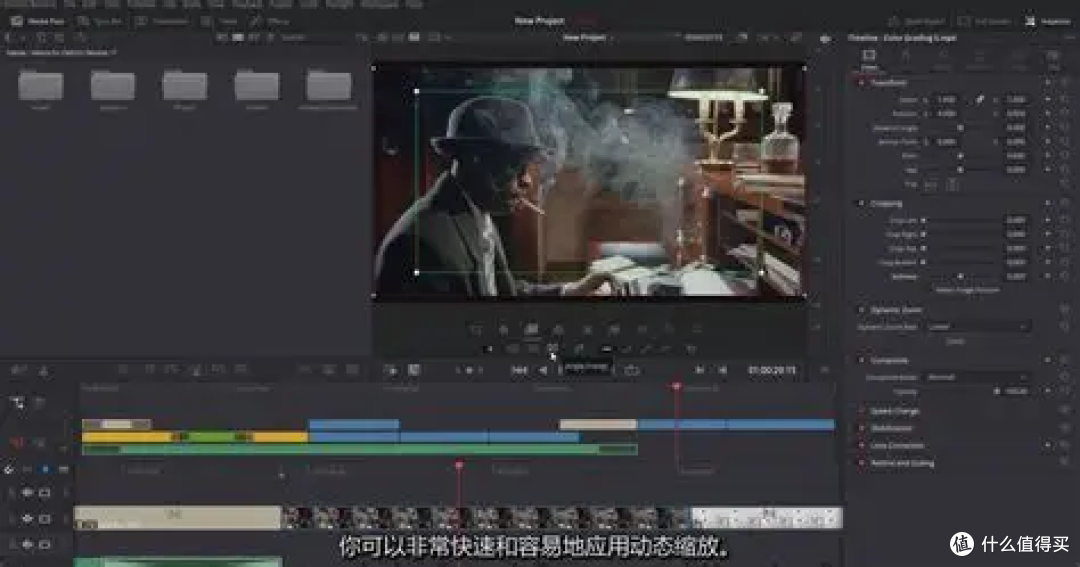Toggle the Lens Correction enable switch

coord(861,446)
